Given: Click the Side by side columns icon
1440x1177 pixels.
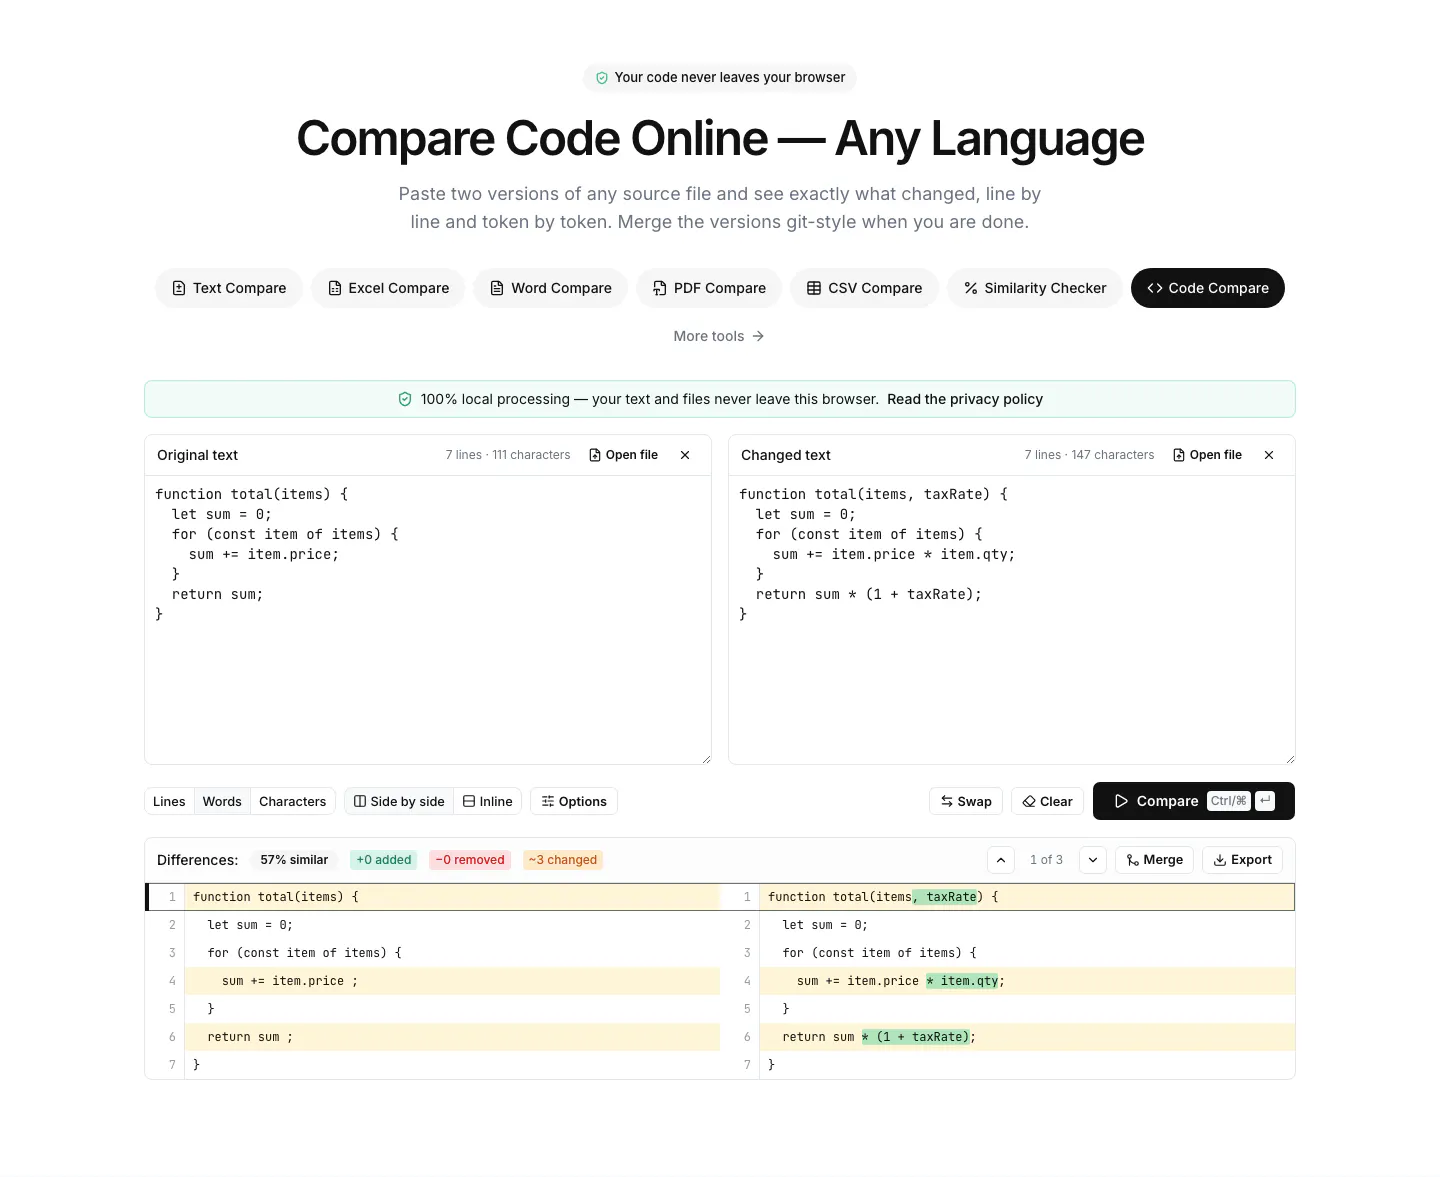Looking at the screenshot, I should coord(360,801).
